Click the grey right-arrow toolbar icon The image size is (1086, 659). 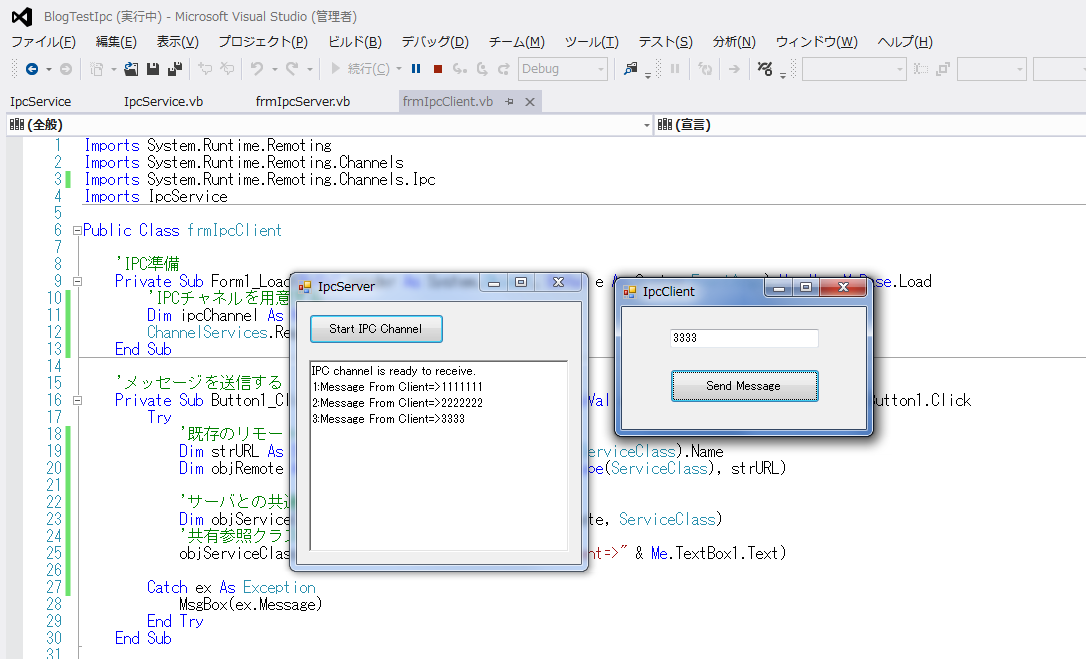click(734, 69)
